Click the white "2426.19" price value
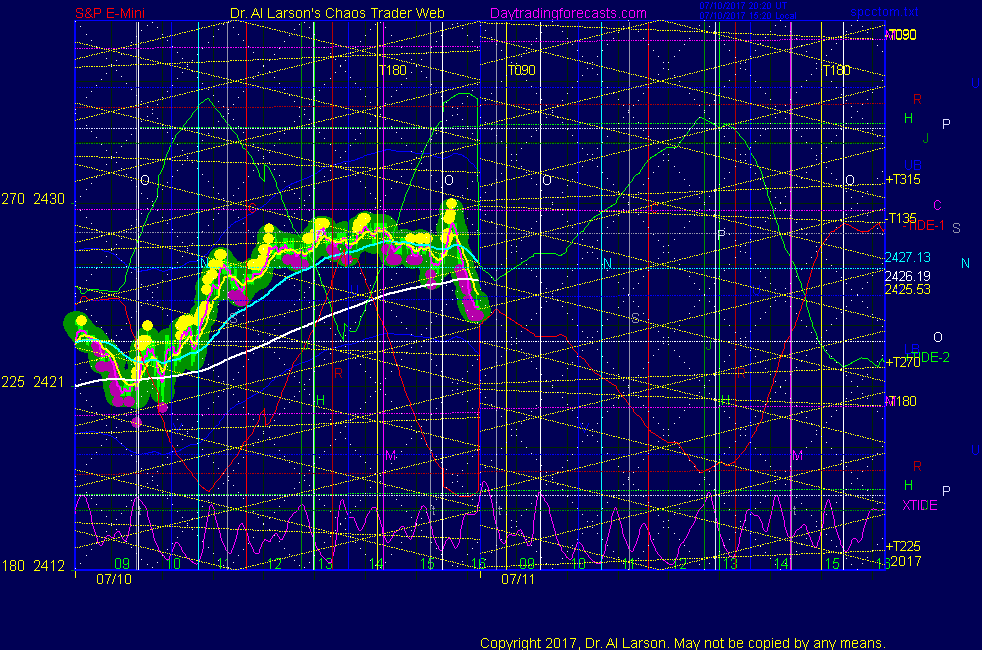 pyautogui.click(x=907, y=276)
